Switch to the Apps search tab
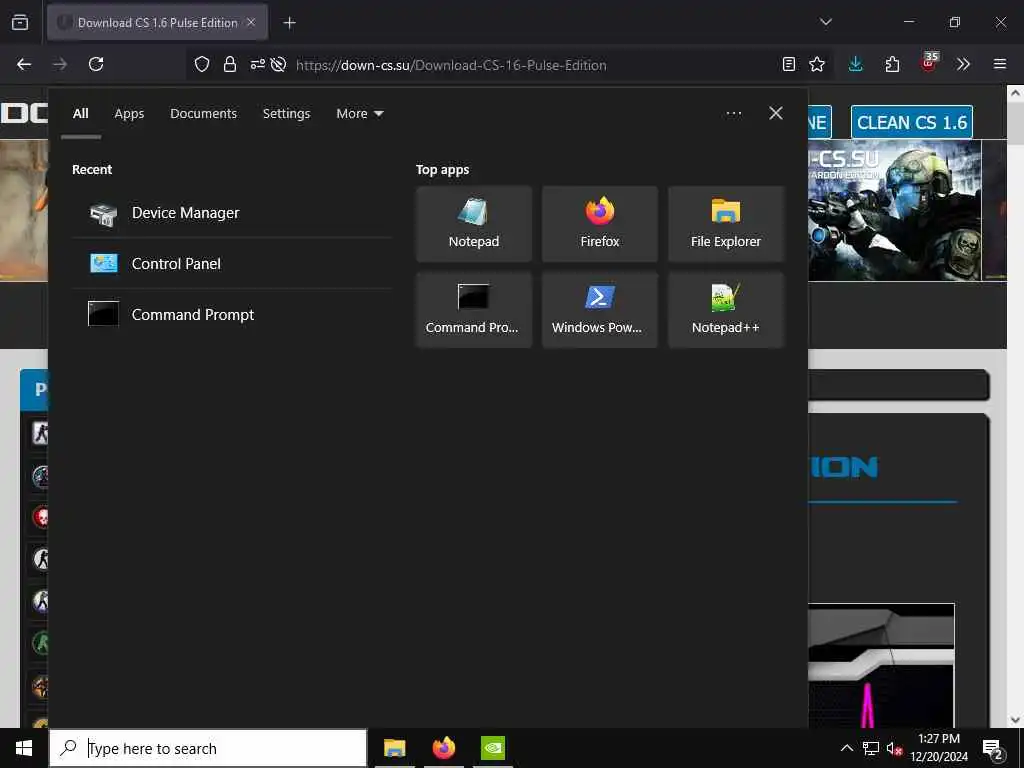 pyautogui.click(x=129, y=114)
